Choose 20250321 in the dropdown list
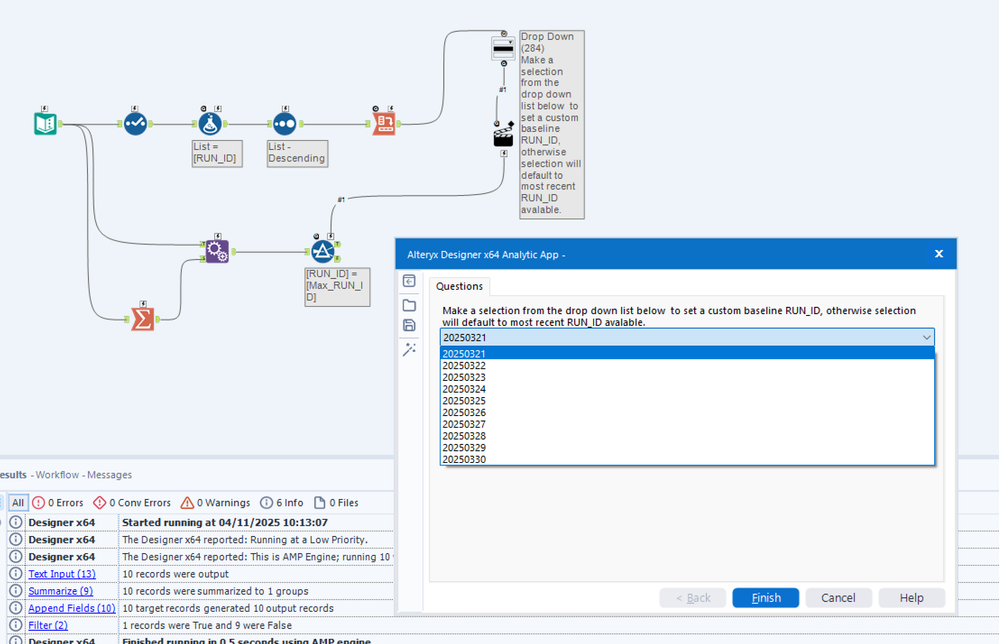 tap(687, 354)
